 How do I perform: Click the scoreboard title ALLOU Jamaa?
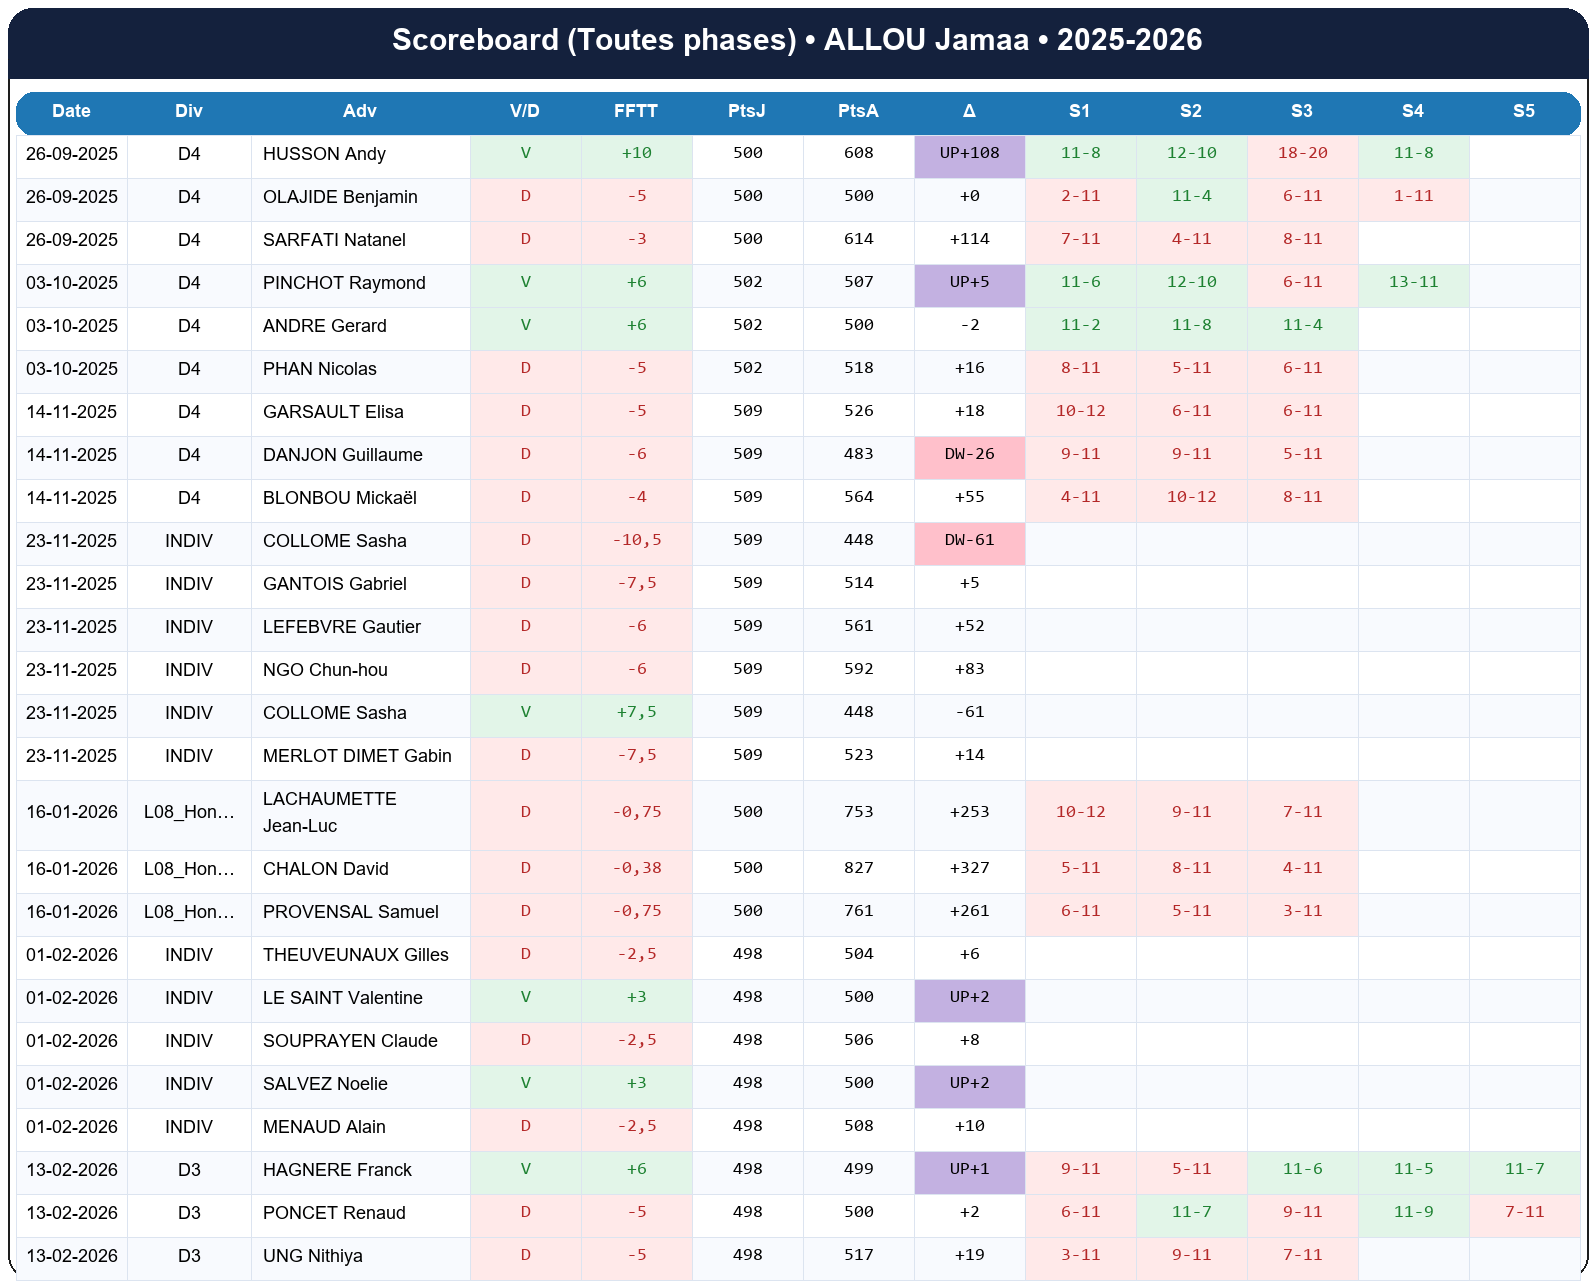click(797, 40)
